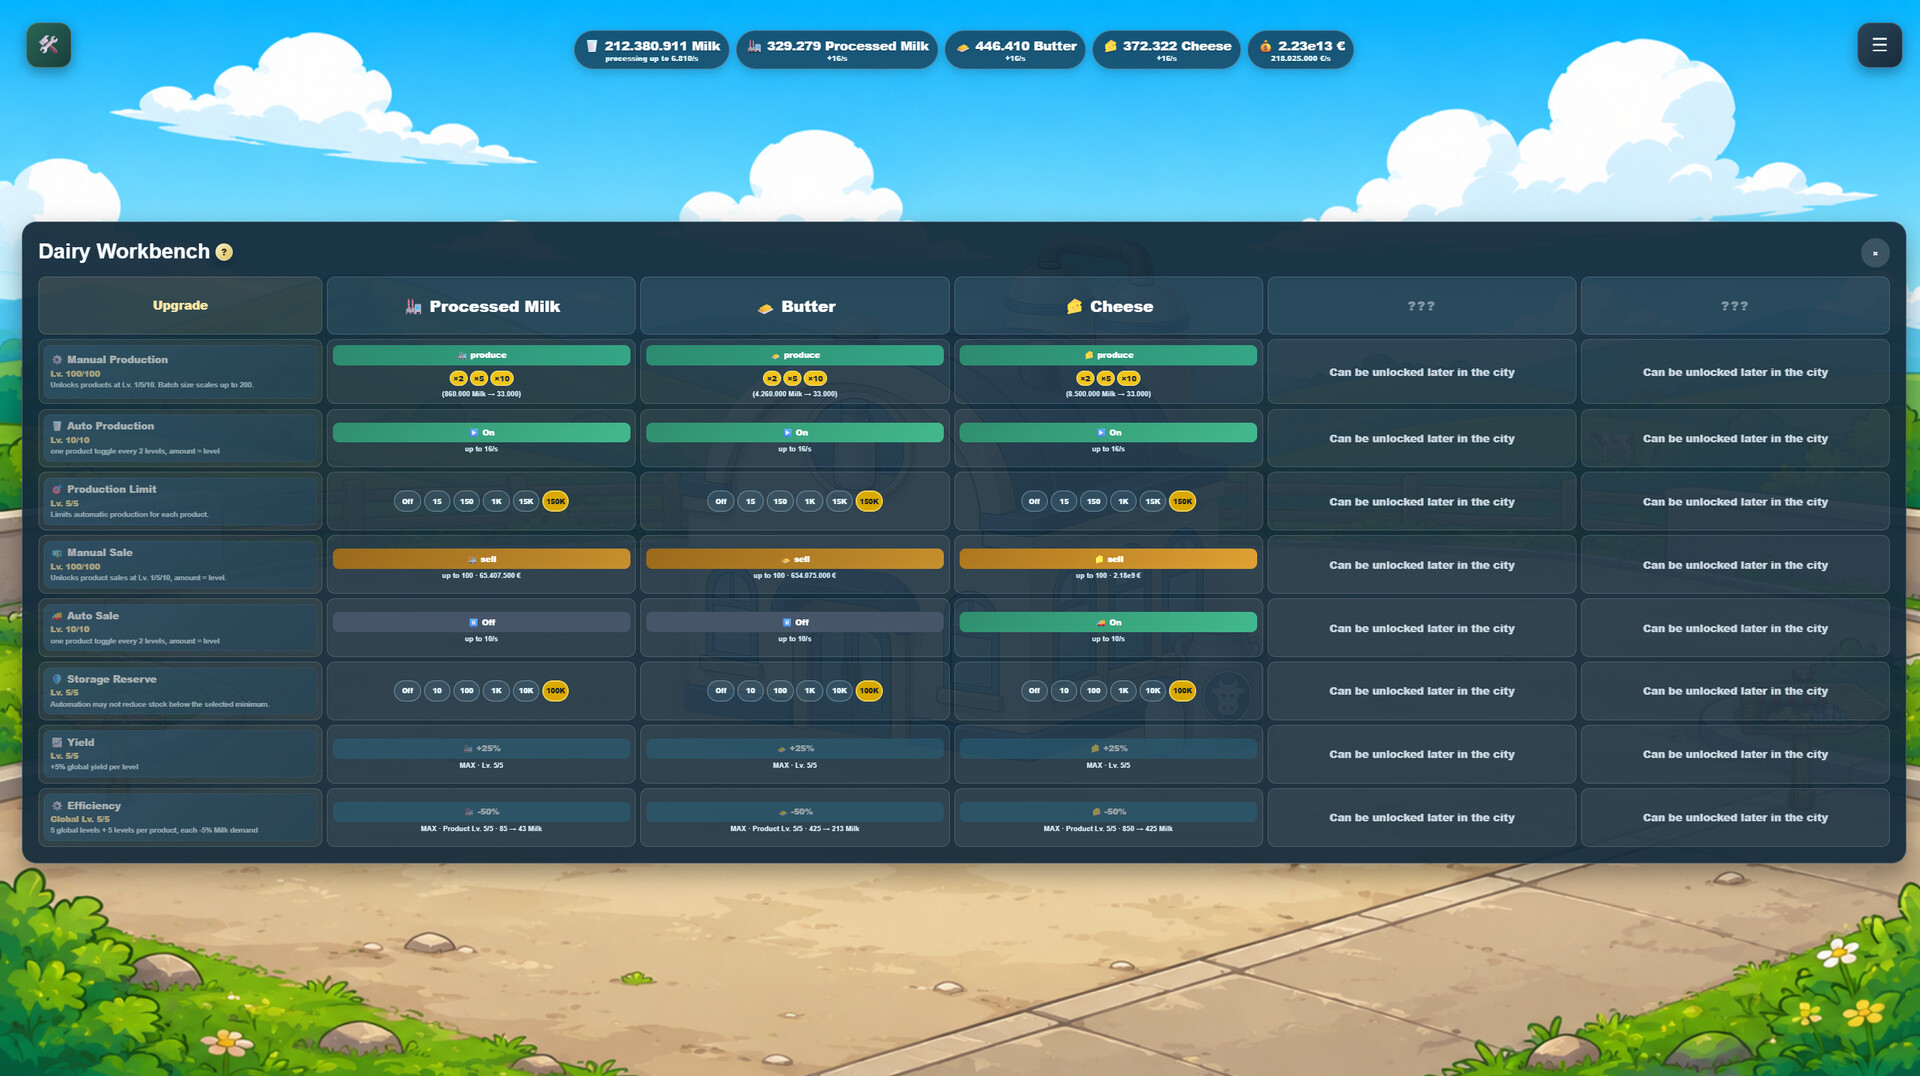1920x1076 pixels.
Task: Click the Efficiency upgrade row label
Action: [x=180, y=818]
